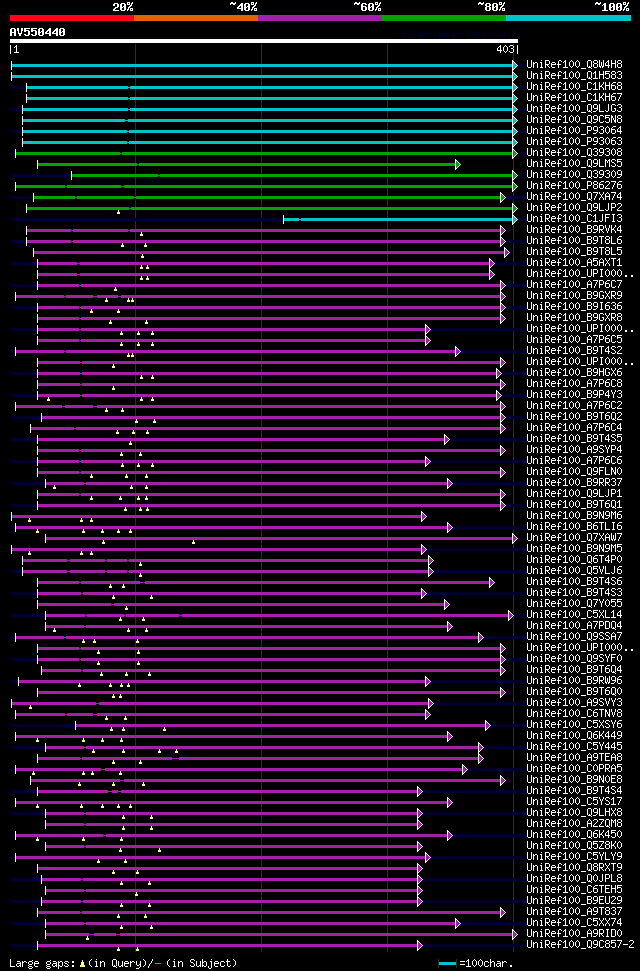Click the arrowhead ending the B9T4S6 alignment
This screenshot has width=640, height=971.
tap(492, 582)
